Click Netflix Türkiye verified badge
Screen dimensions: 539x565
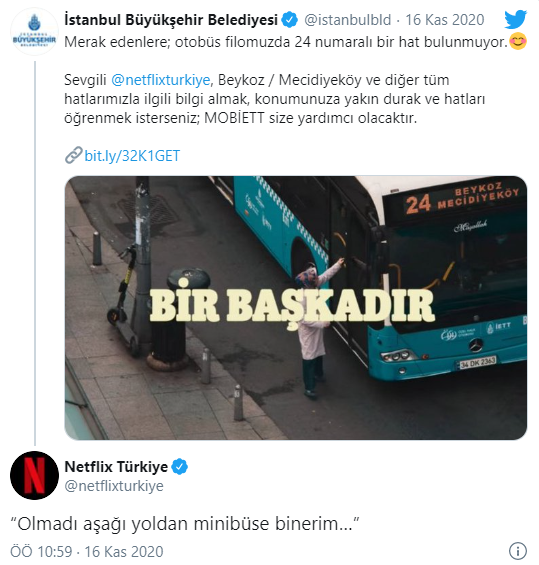179,467
